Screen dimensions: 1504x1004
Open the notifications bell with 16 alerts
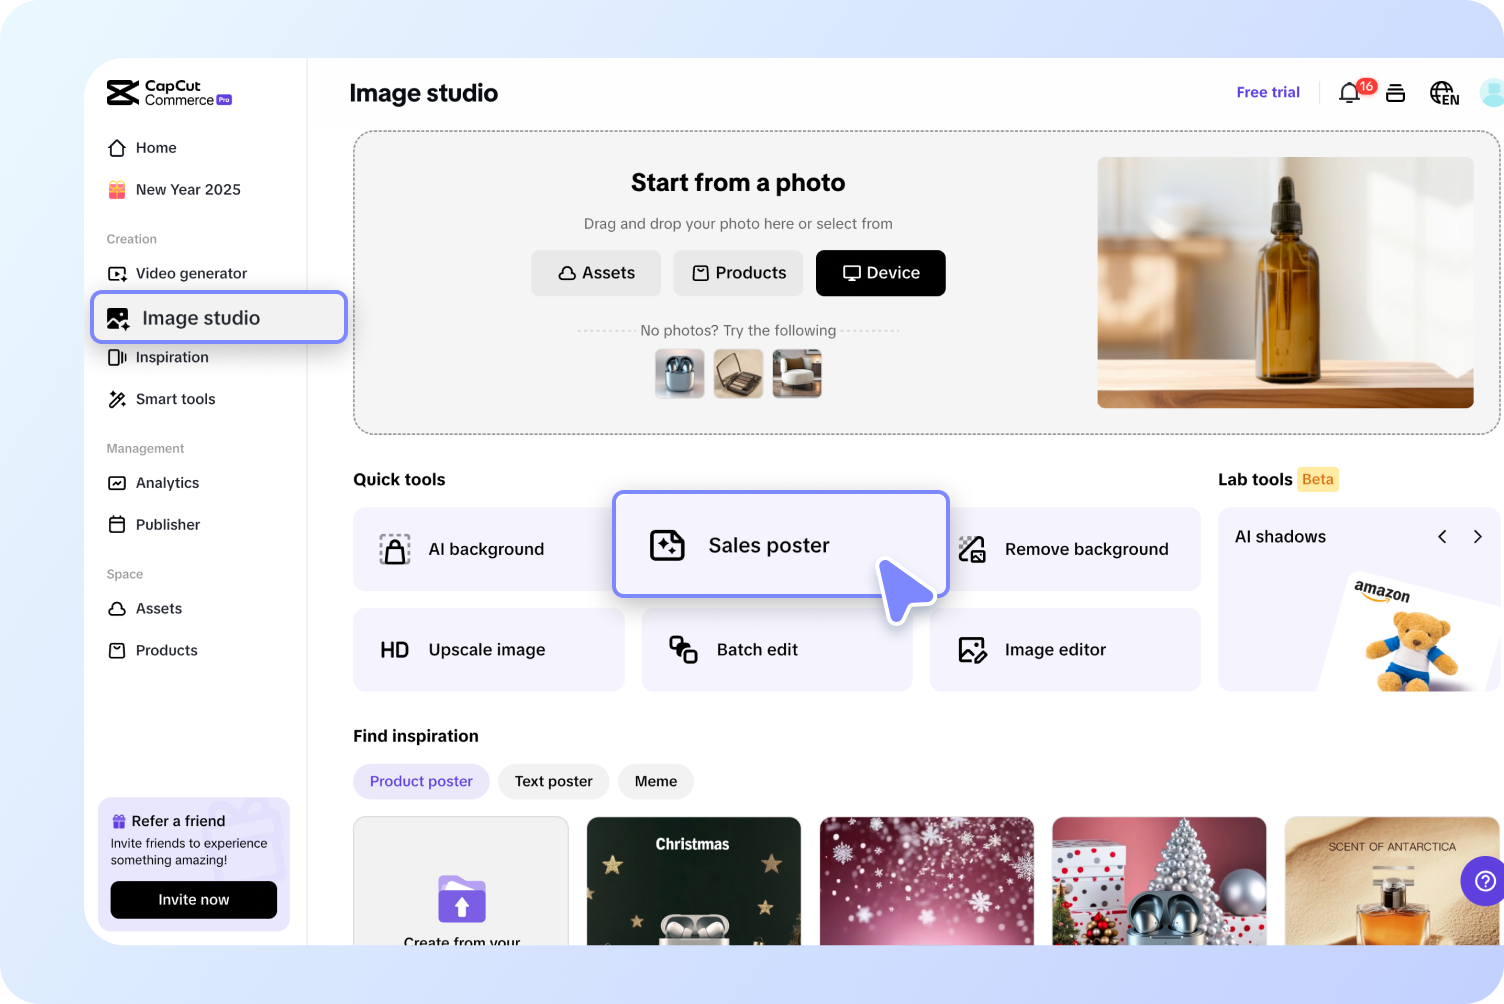(1348, 92)
